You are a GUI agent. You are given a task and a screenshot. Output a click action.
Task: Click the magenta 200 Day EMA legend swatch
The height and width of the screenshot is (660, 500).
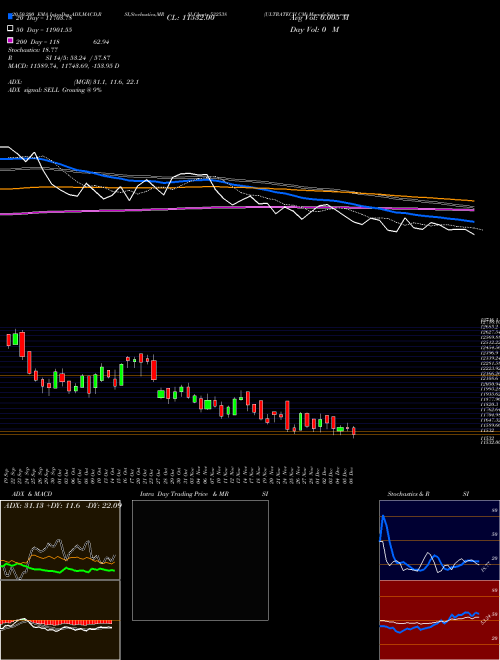(10, 40)
